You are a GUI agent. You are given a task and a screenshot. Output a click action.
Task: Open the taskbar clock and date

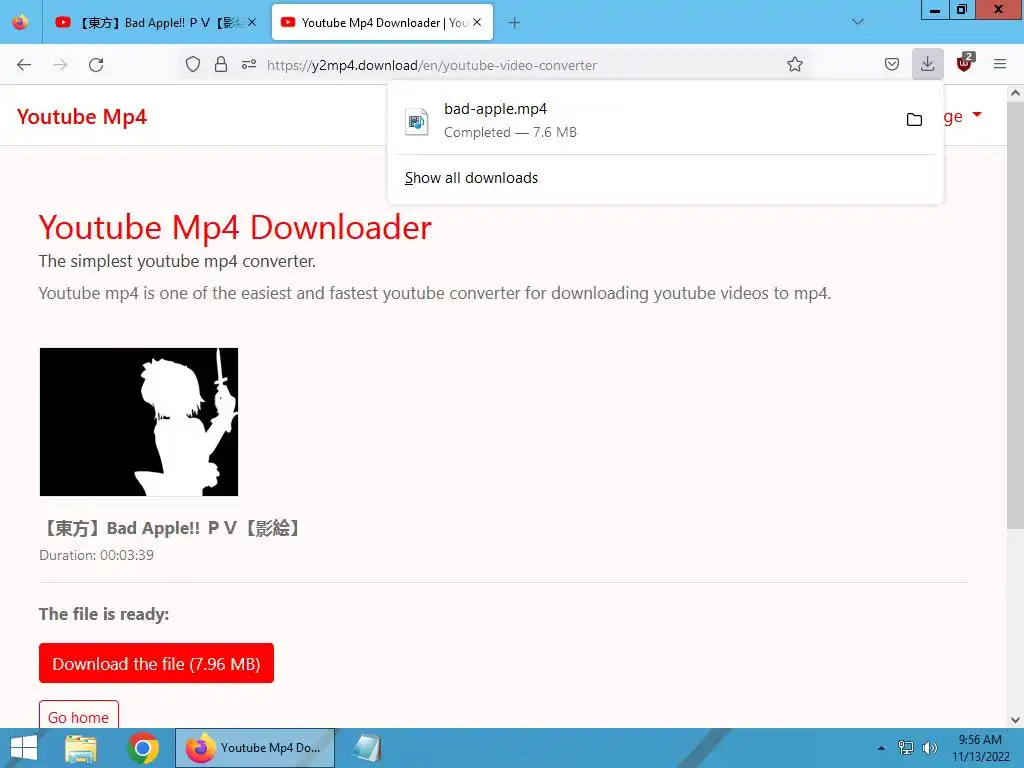point(980,748)
